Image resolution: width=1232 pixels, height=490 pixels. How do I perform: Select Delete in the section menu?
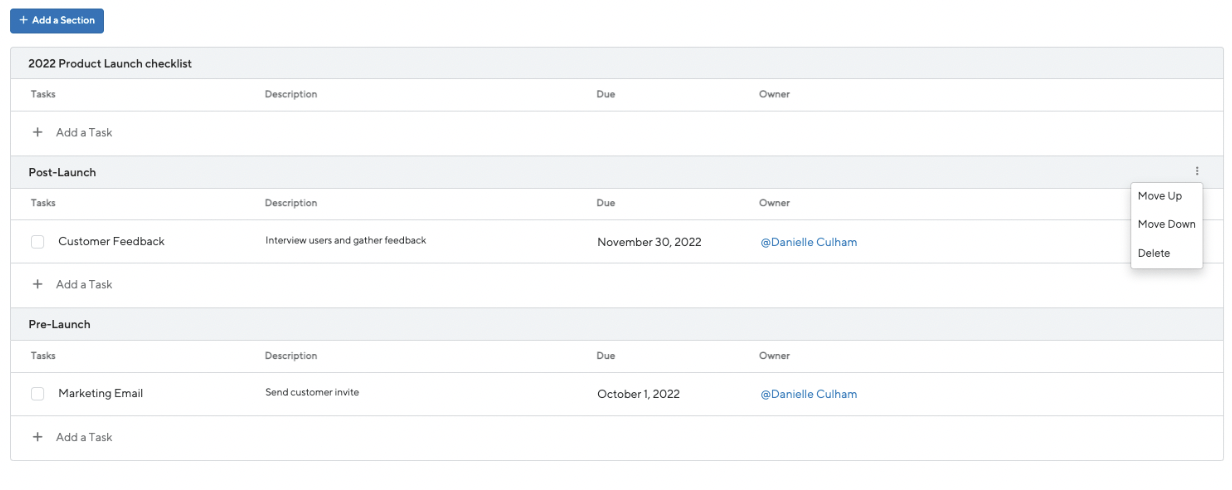point(1154,253)
